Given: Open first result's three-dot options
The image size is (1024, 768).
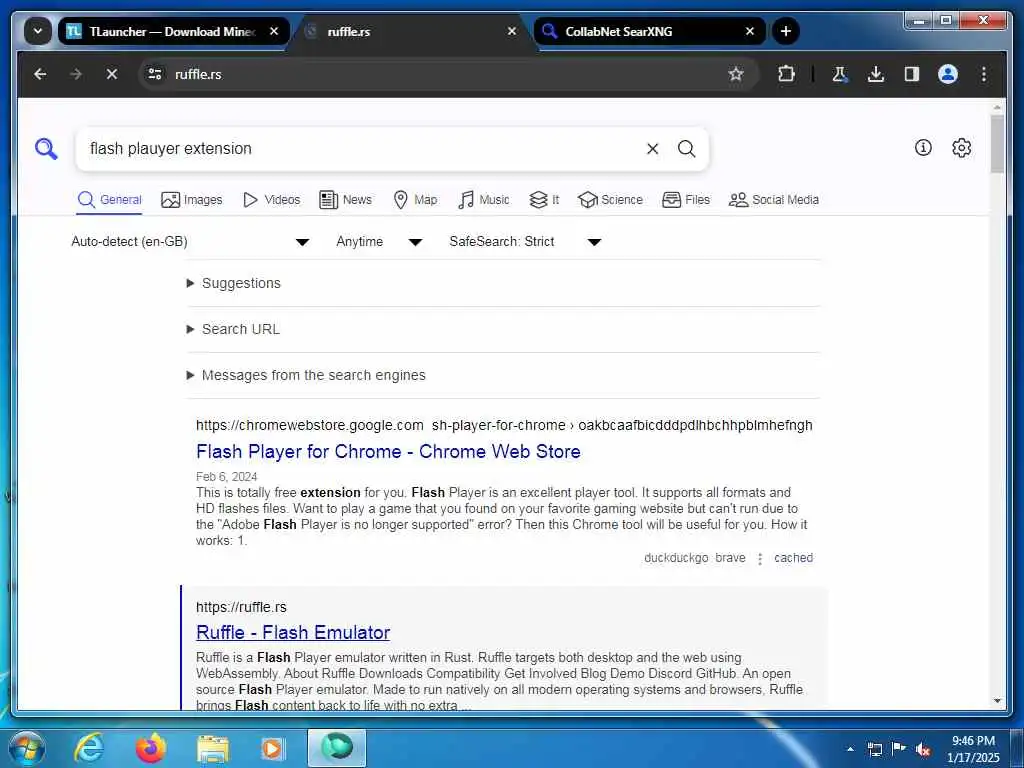Looking at the screenshot, I should tap(760, 559).
